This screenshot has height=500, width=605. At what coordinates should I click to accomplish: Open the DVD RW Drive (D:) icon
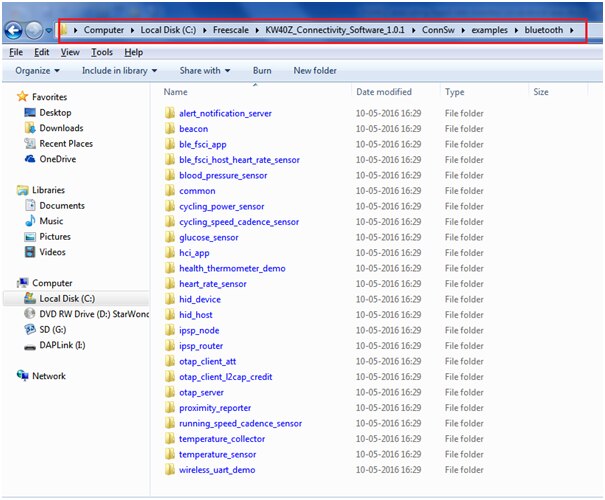(30, 314)
